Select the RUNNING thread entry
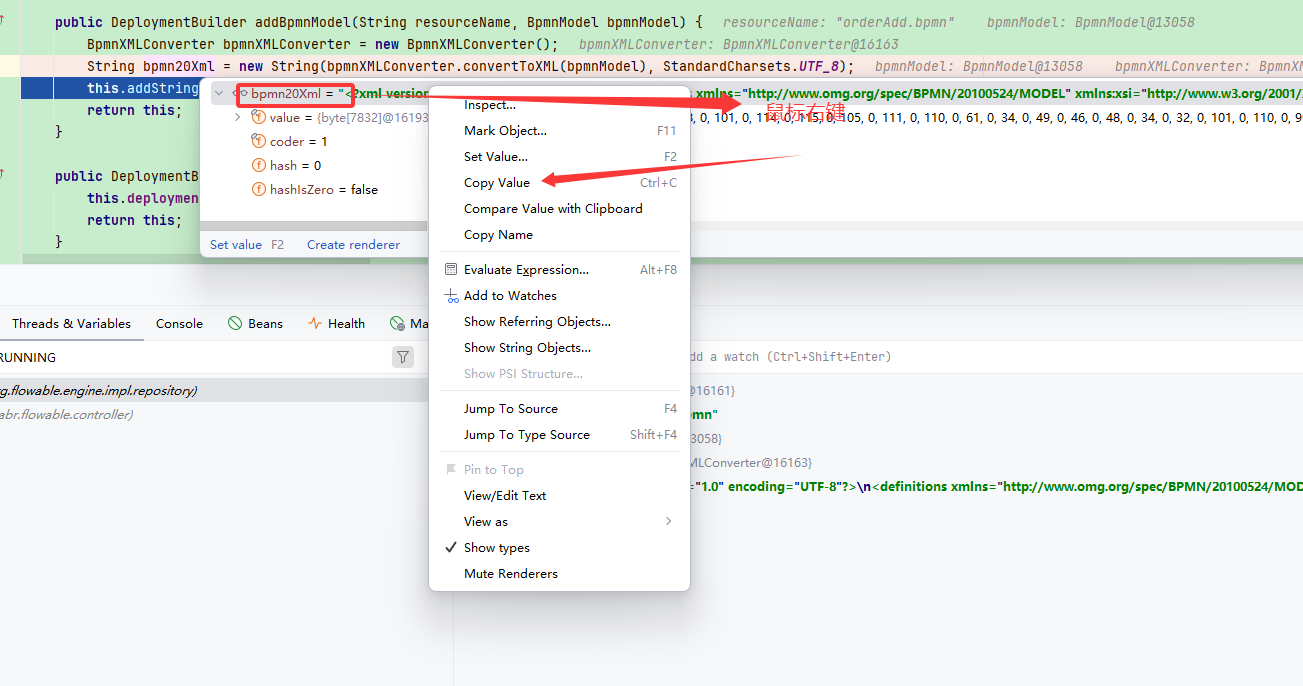This screenshot has height=686, width=1303. point(28,357)
